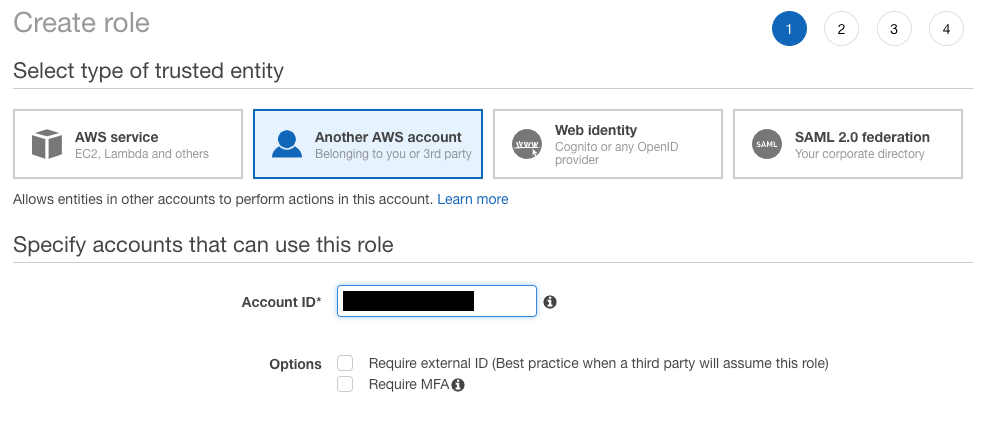Click the info icon beside Account ID field
Screen dimensions: 982x437
[550, 301]
